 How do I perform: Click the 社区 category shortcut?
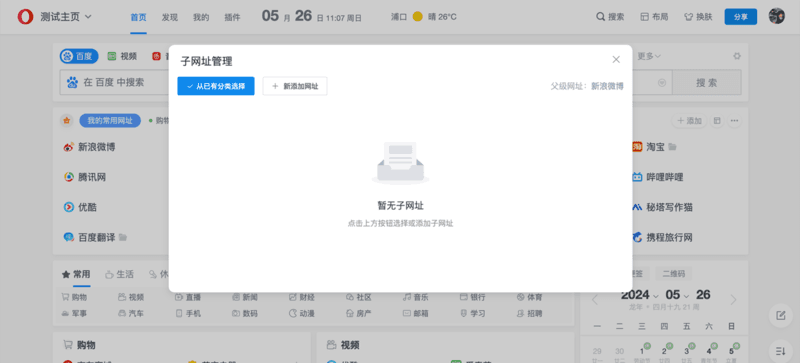(x=358, y=297)
